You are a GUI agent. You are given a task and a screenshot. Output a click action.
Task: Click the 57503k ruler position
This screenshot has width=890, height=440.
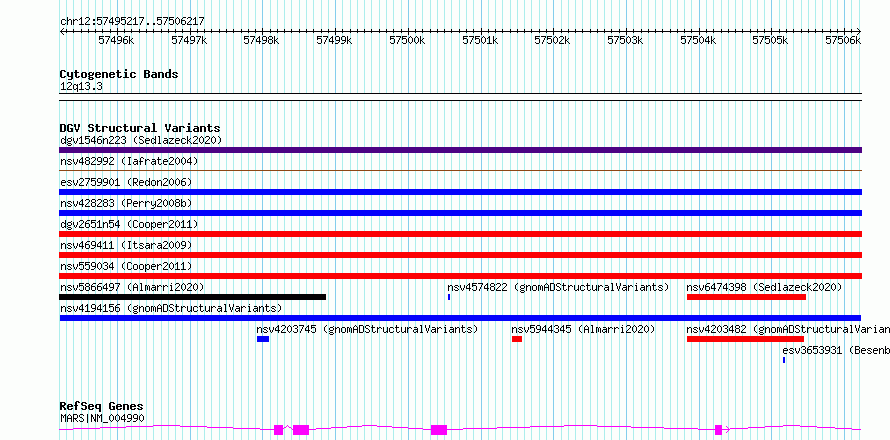tap(625, 40)
